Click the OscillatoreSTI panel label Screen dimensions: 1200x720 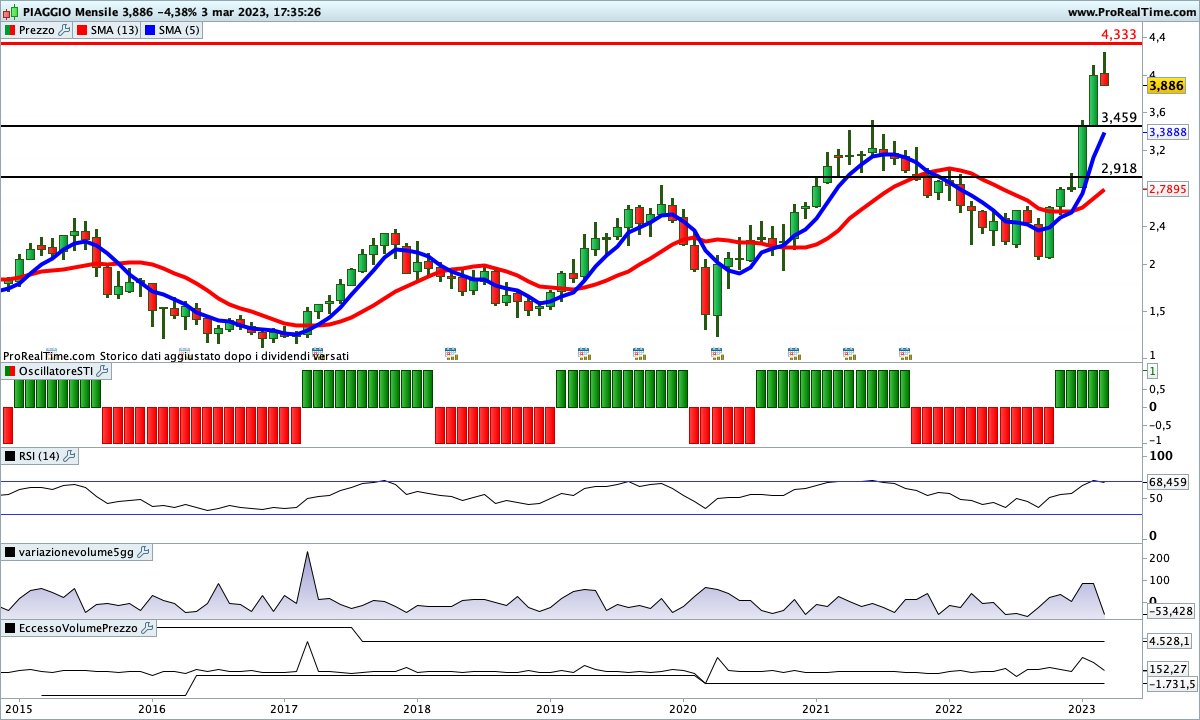coord(56,371)
